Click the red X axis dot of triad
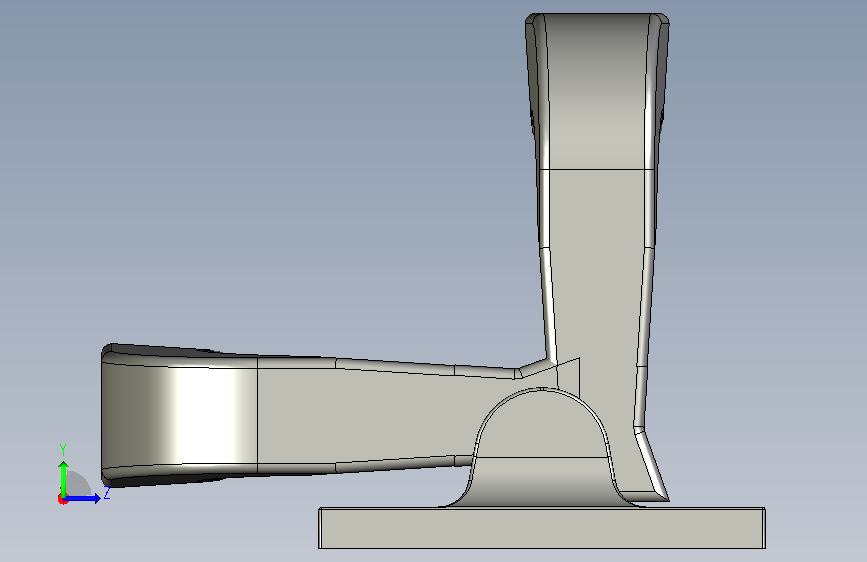The image size is (867, 562). pos(62,499)
